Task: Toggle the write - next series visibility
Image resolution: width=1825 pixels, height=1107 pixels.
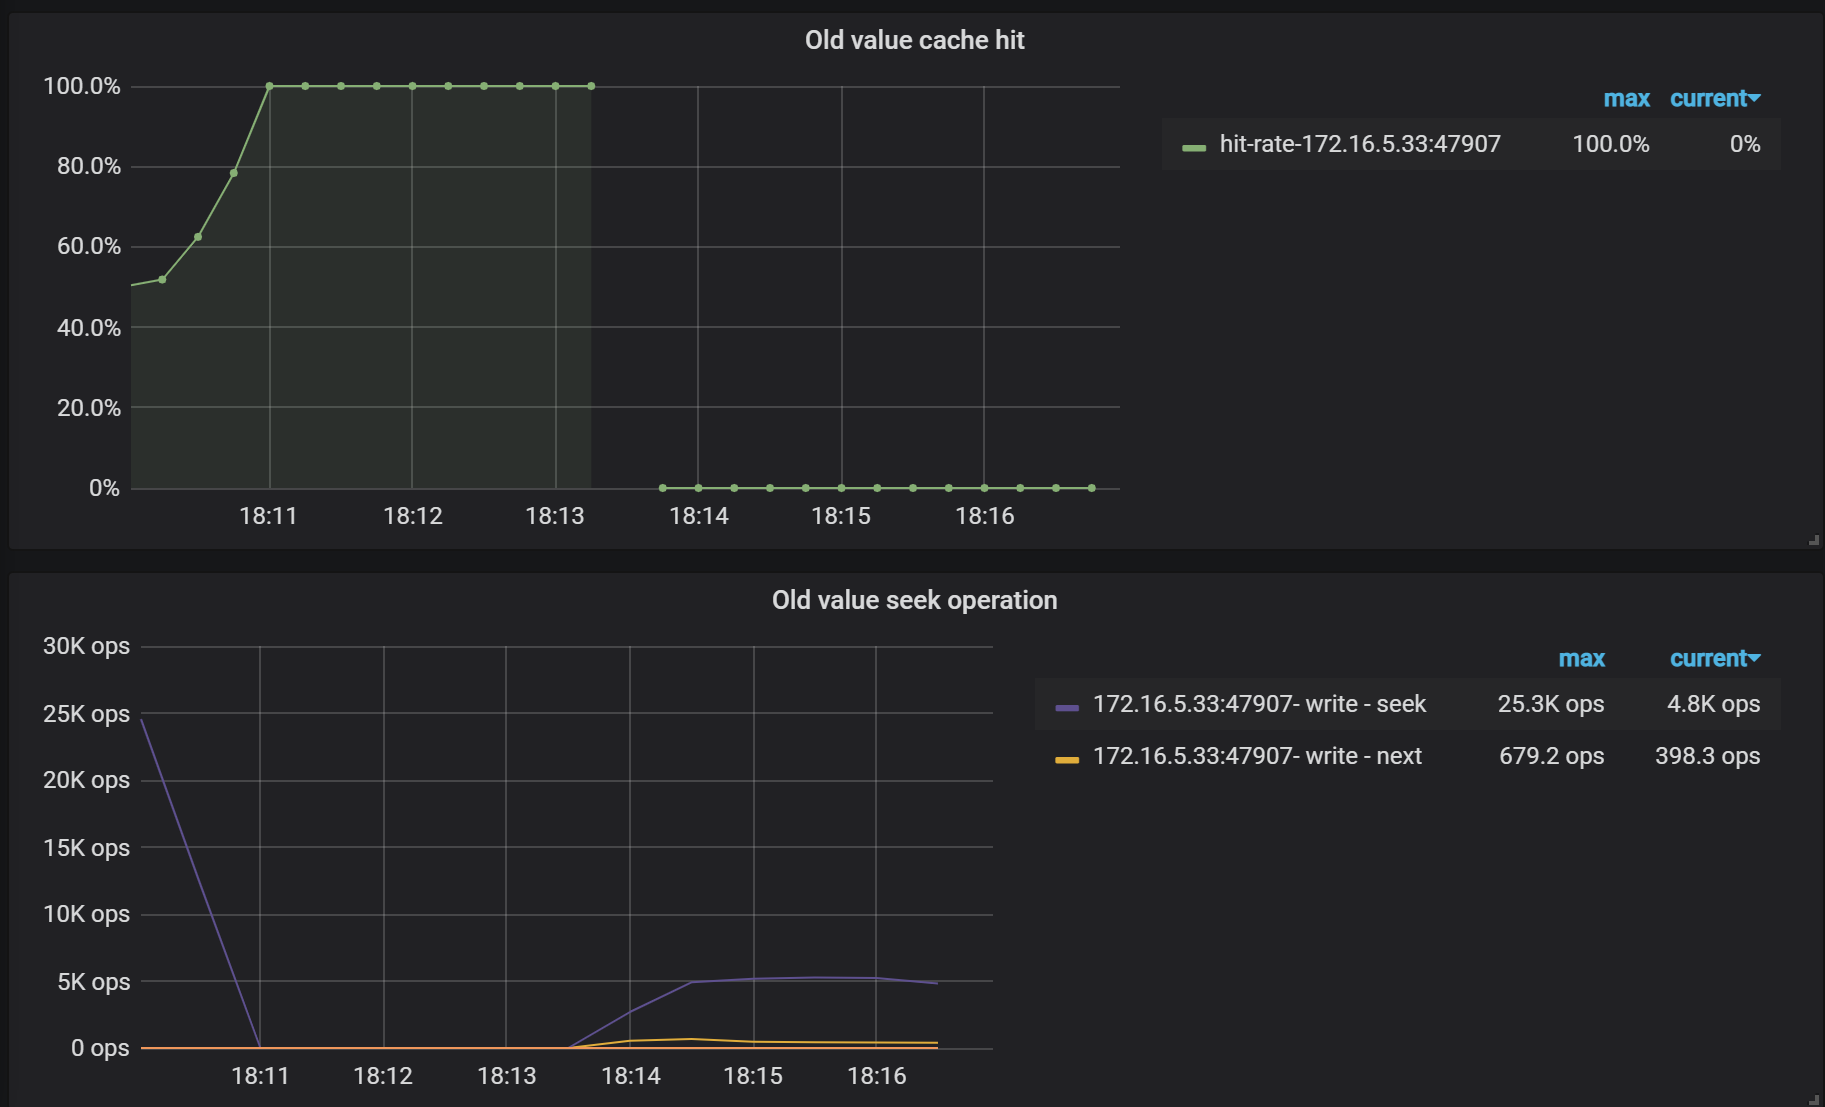Action: [1257, 757]
